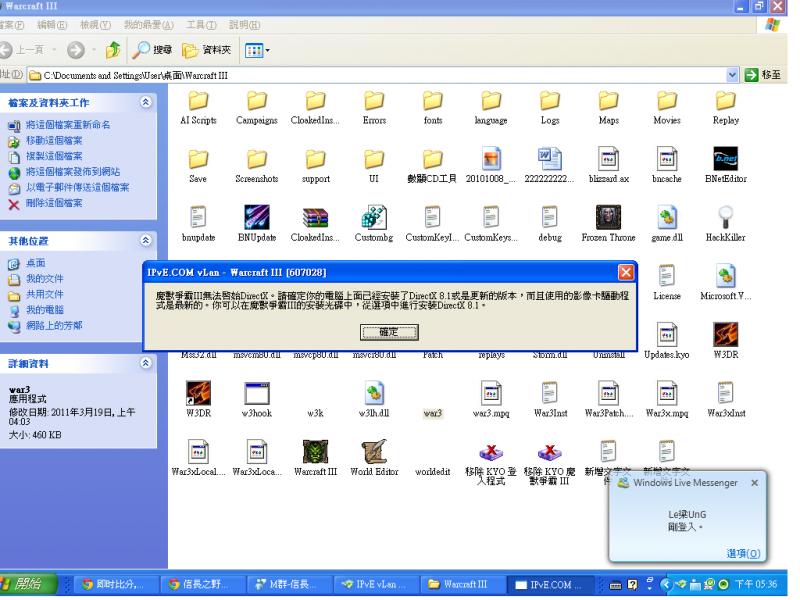Open the HackKiller icon
The width and height of the screenshot is (800, 600).
point(725,218)
